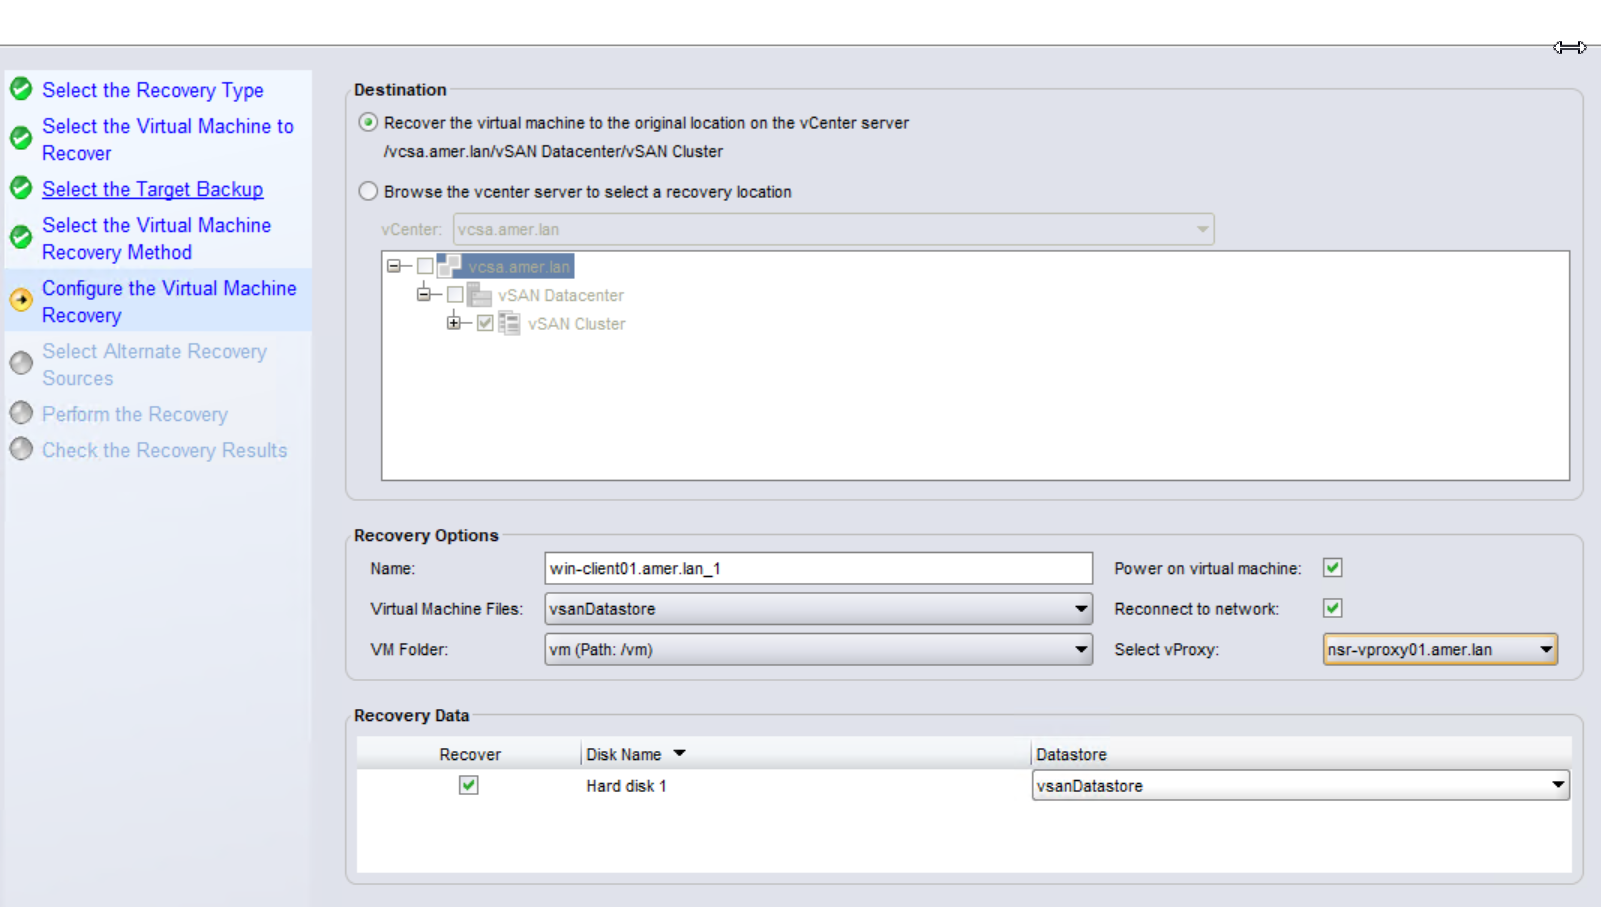Open the Datastore dropdown for Hard disk 1
1601x907 pixels.
(1560, 785)
